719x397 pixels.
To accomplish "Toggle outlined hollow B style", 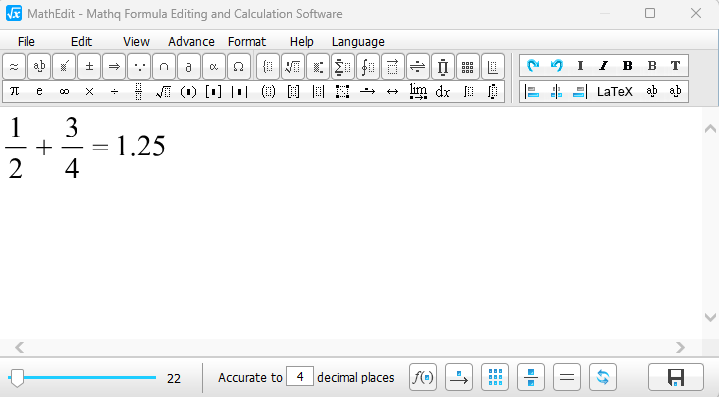I will pyautogui.click(x=652, y=66).
